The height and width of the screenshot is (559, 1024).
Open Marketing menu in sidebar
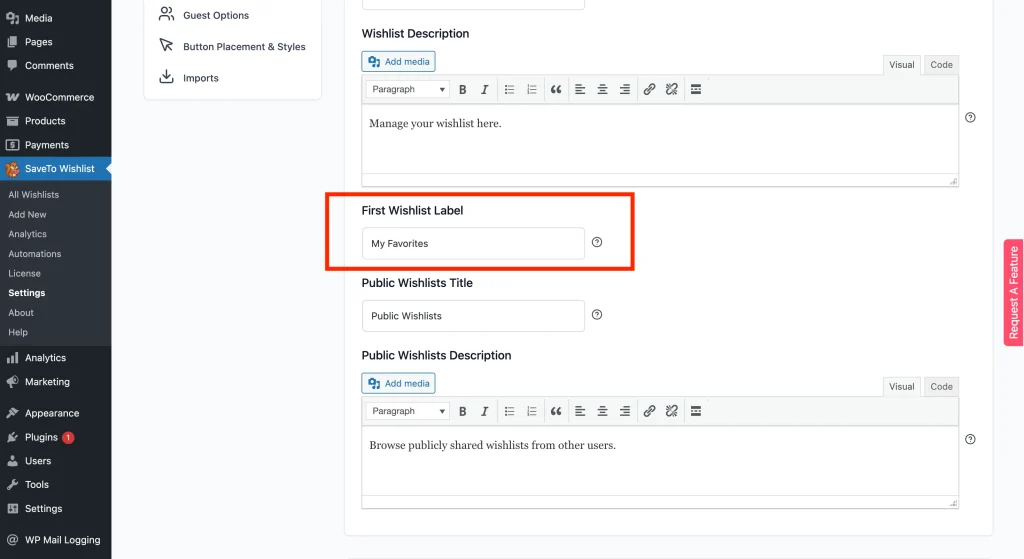(x=56, y=382)
